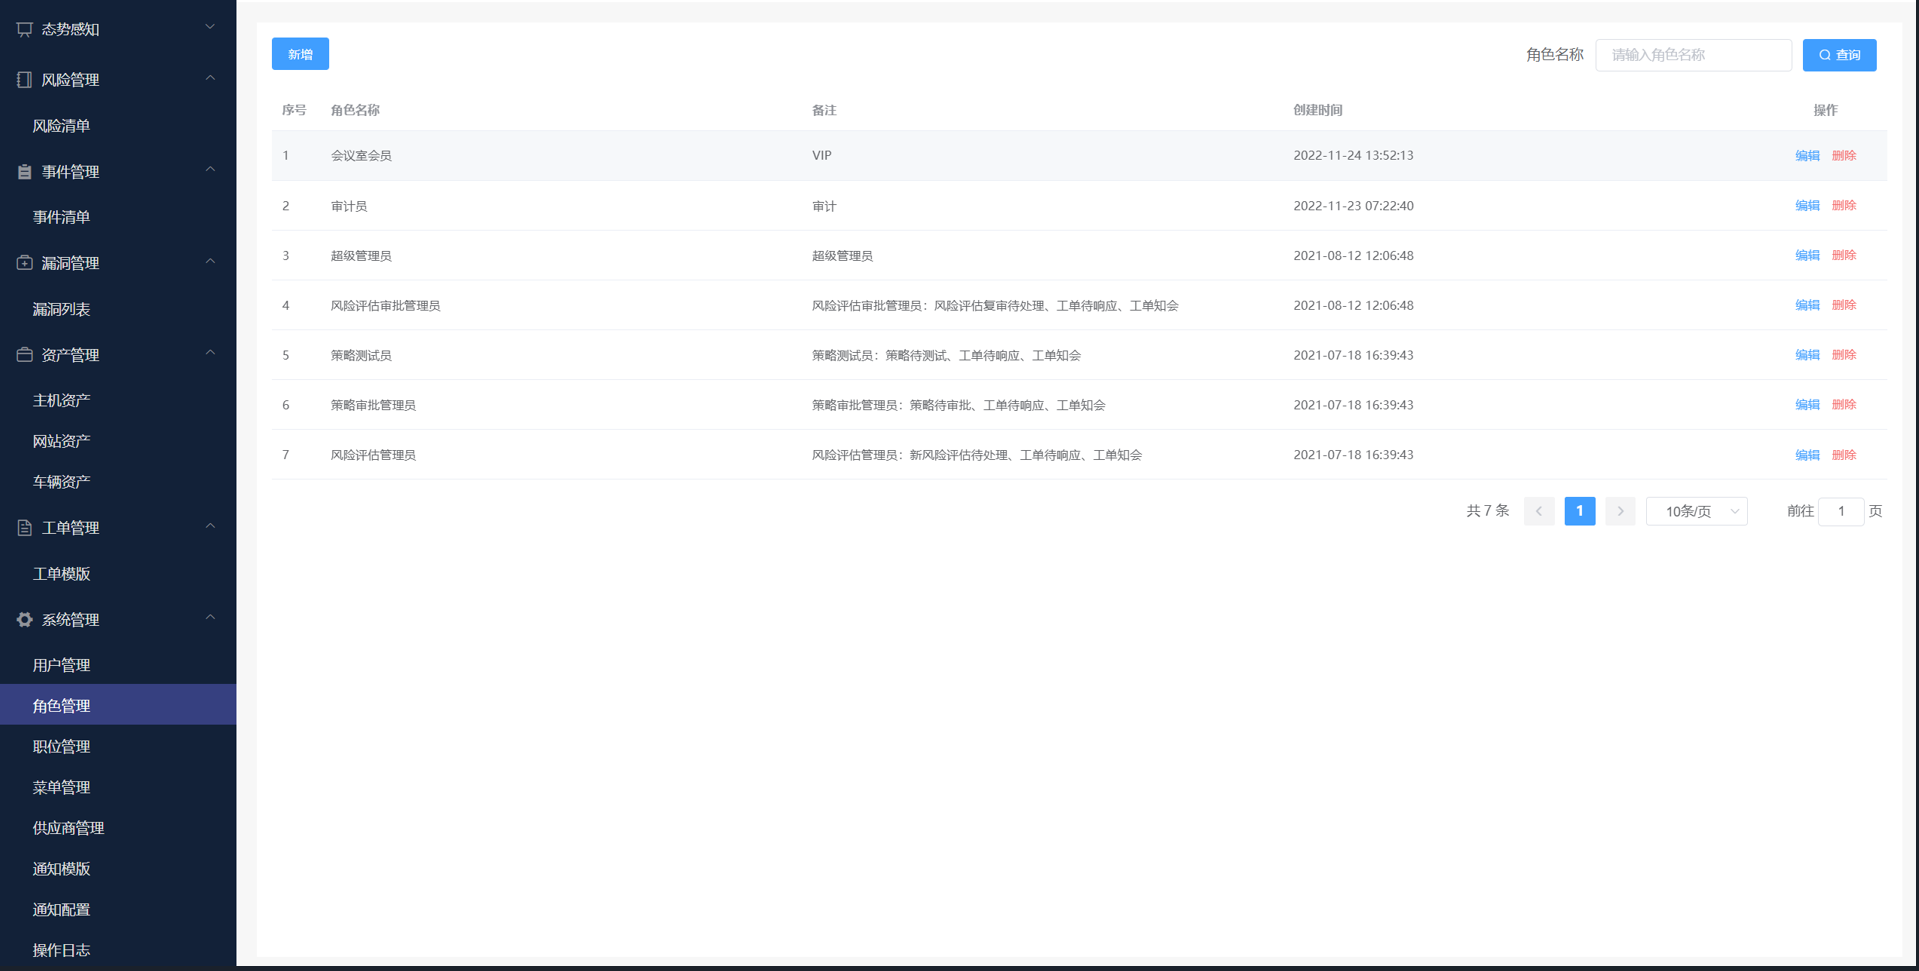Click the 事件管理 clipboard icon
Image resolution: width=1919 pixels, height=971 pixels.
click(24, 172)
